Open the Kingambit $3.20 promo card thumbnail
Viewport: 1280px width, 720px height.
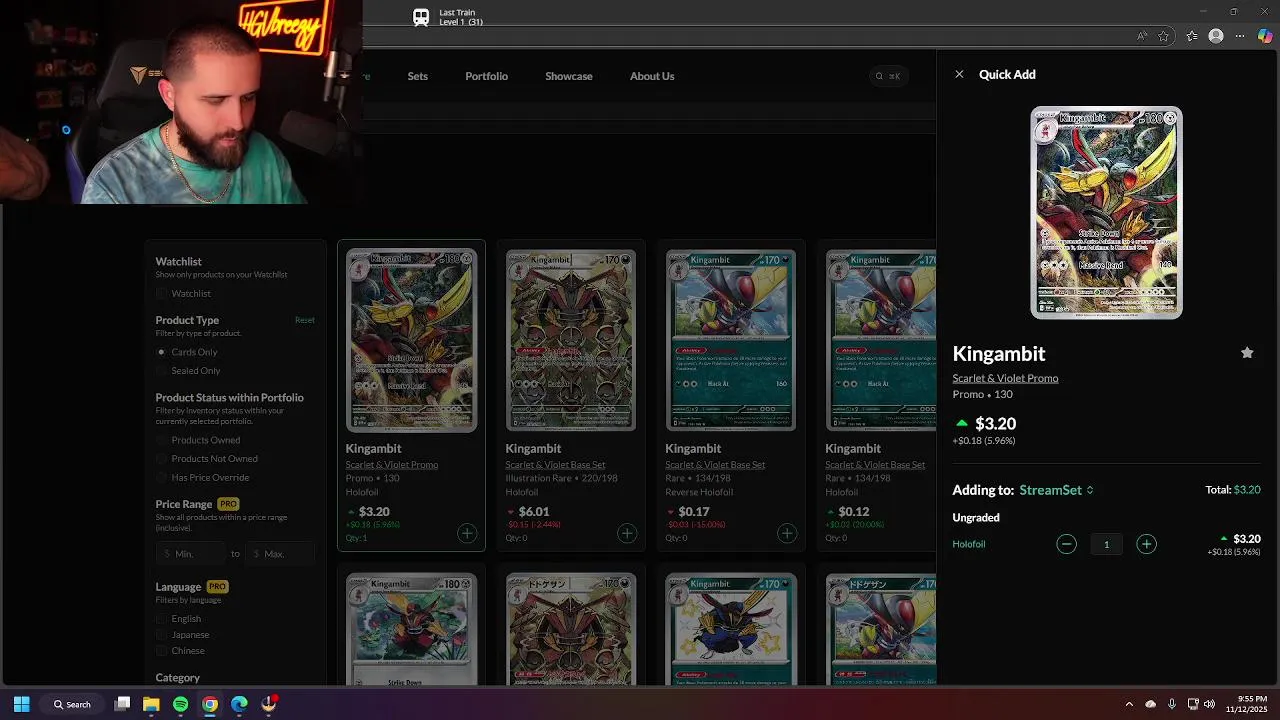[411, 340]
